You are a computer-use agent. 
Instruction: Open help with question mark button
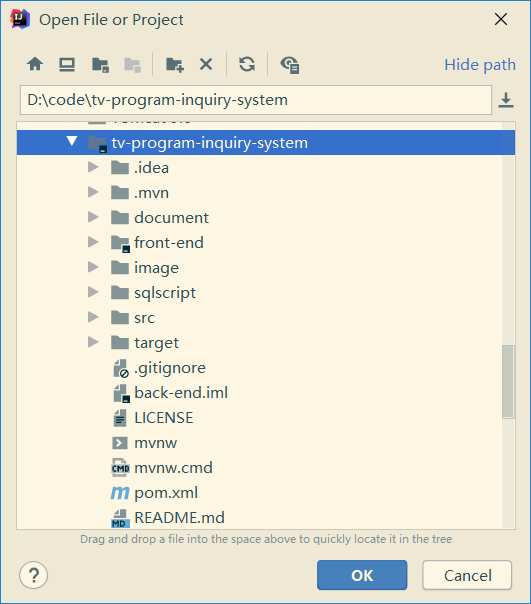[x=34, y=575]
